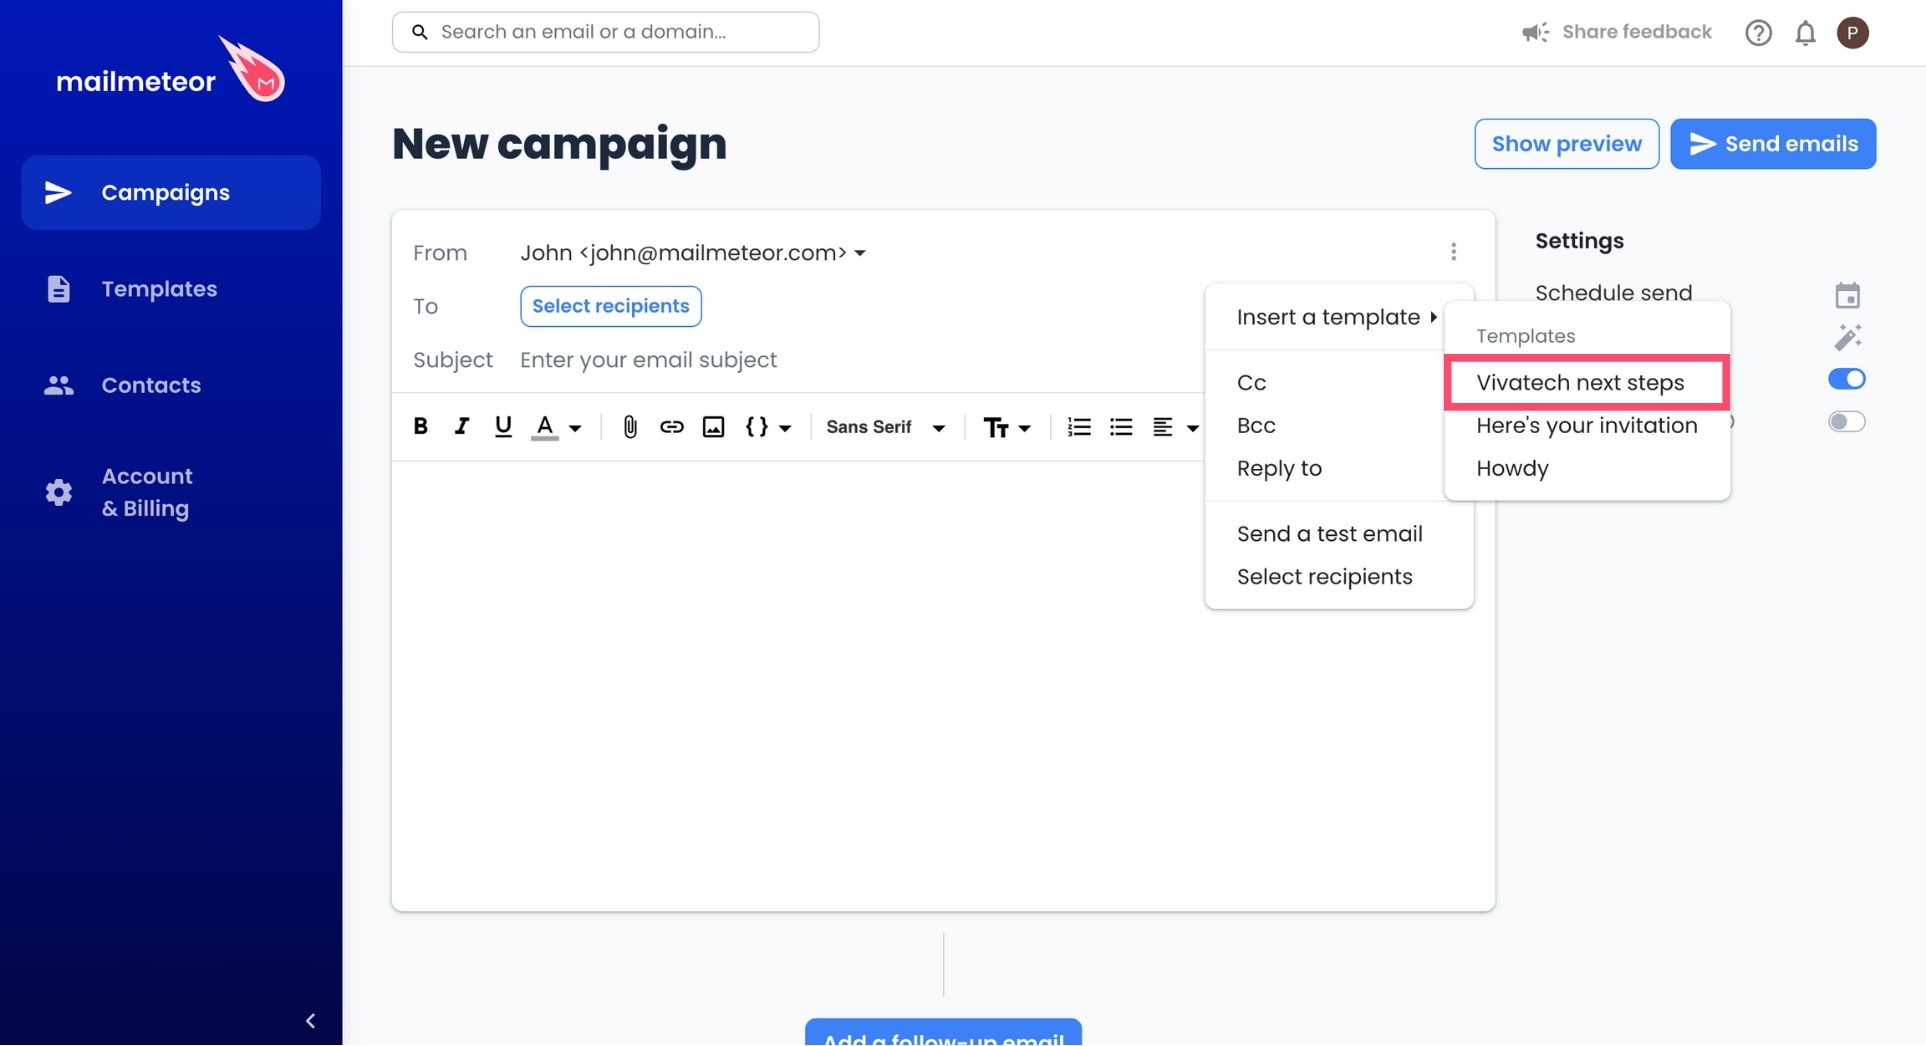Toggle underline formatting
The image size is (1926, 1046).
point(503,427)
